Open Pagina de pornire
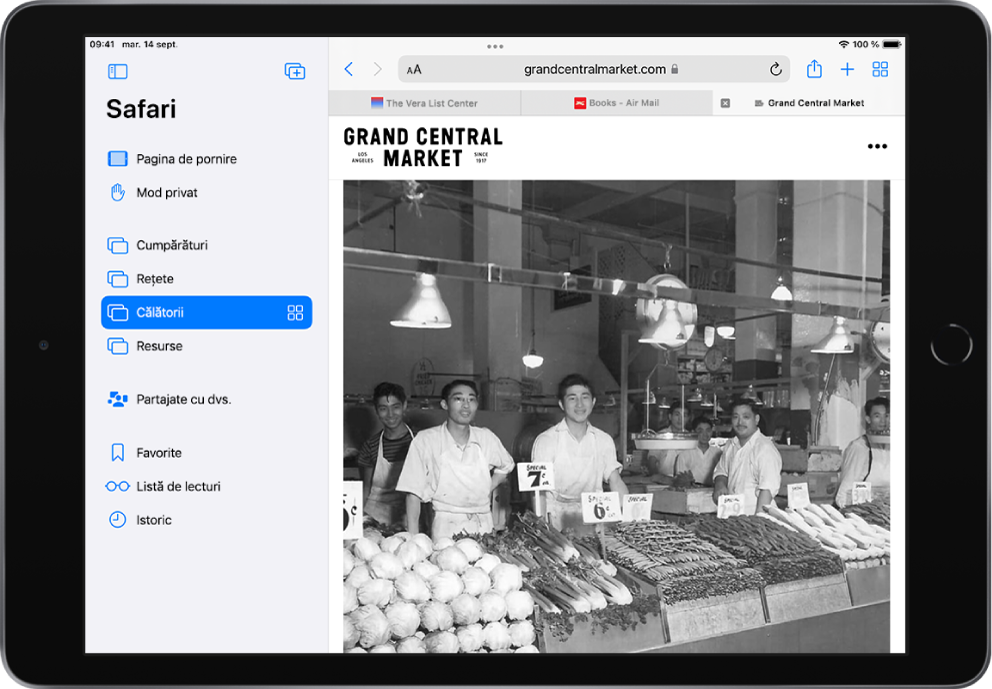Image resolution: width=992 pixels, height=689 pixels. pos(206,159)
